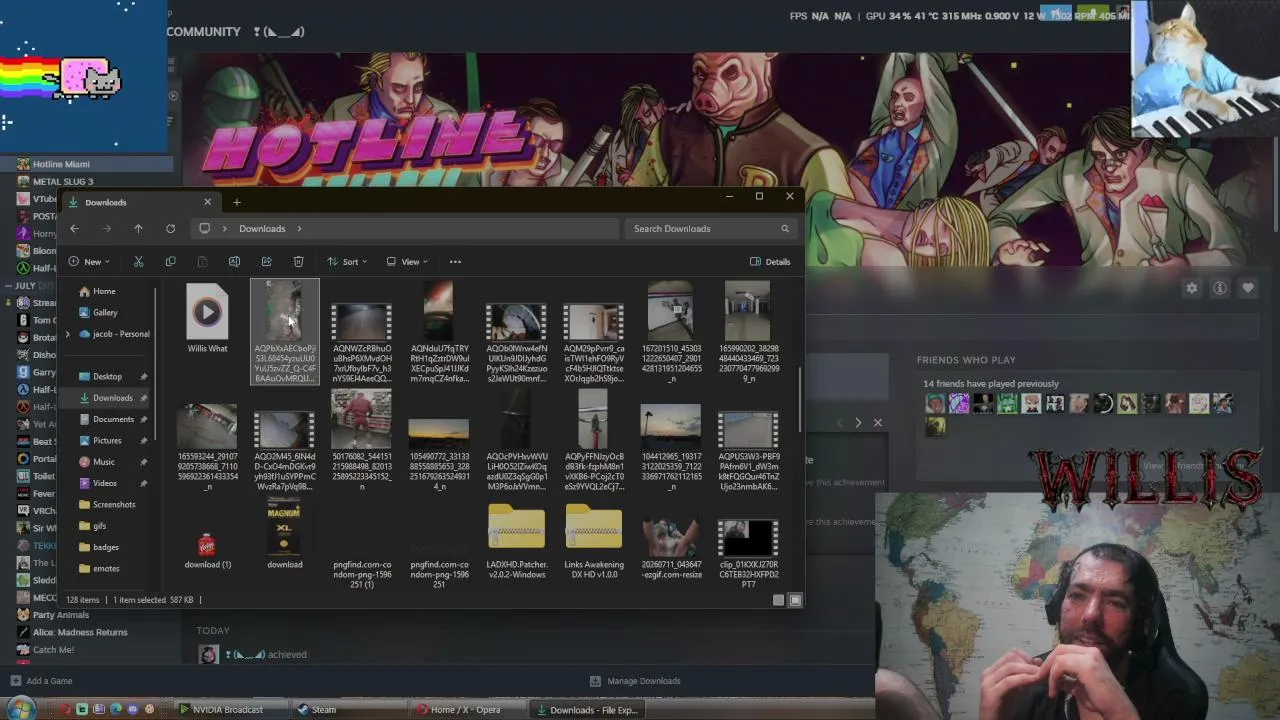Viewport: 1280px width, 720px height.
Task: Open Home in Explorer sidebar
Action: point(104,291)
